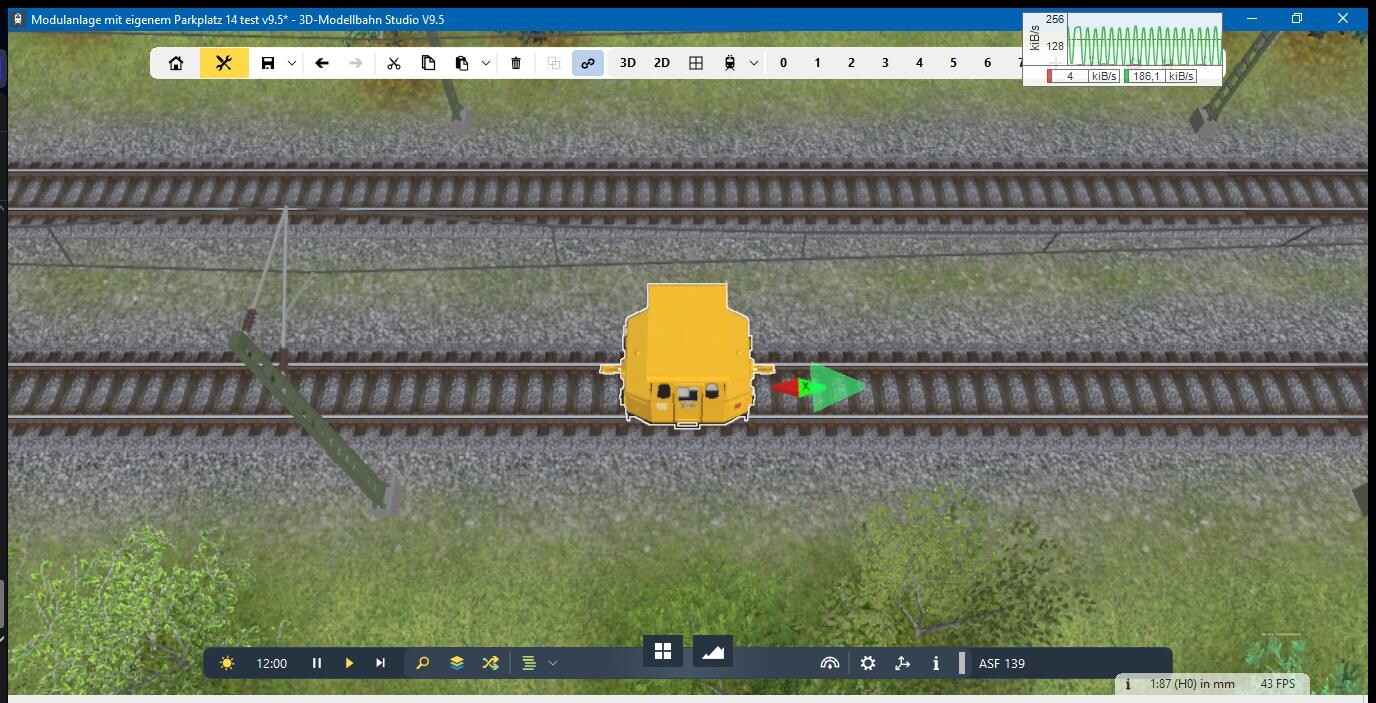
Task: Click the magnifier search icon
Action: pyautogui.click(x=423, y=663)
